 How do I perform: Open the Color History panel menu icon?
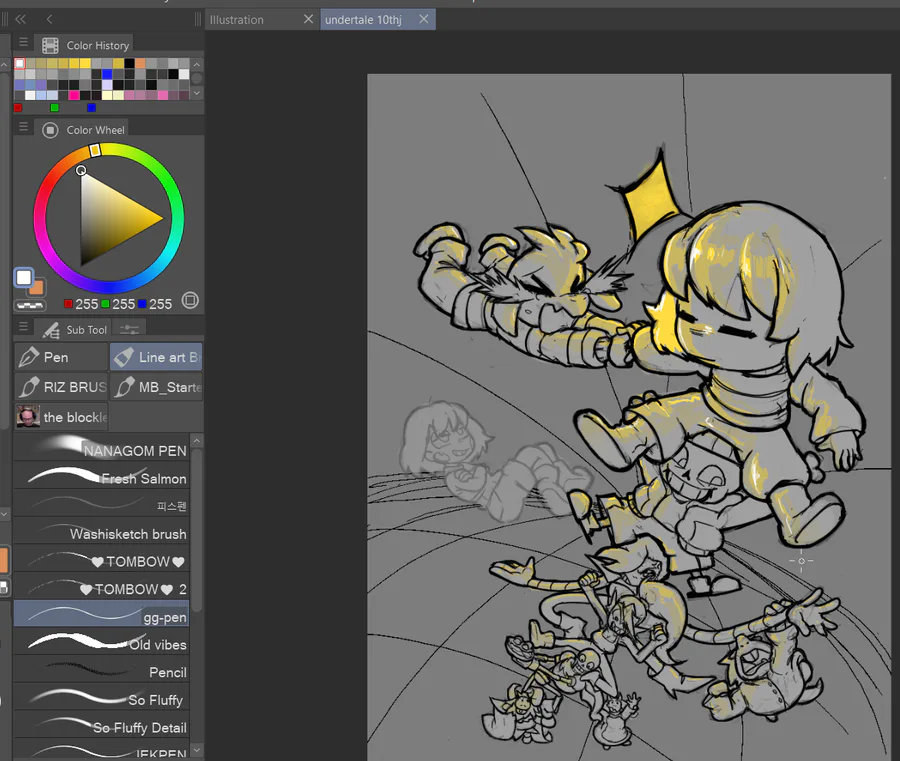(23, 42)
